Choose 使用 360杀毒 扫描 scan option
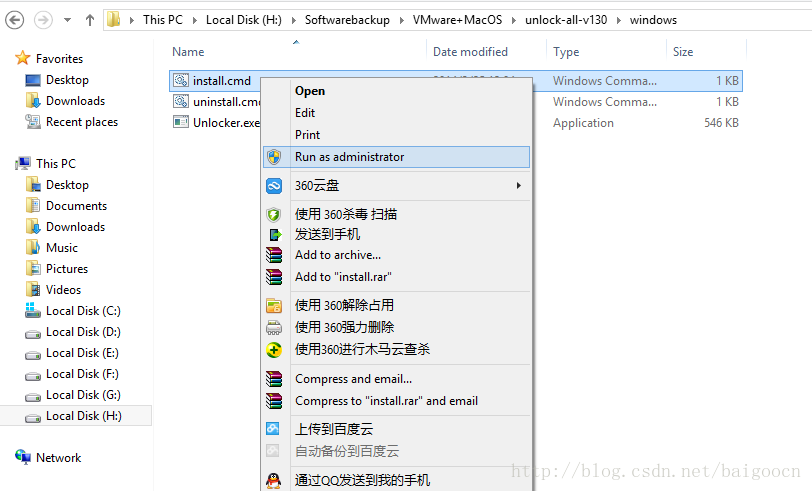 click(396, 214)
